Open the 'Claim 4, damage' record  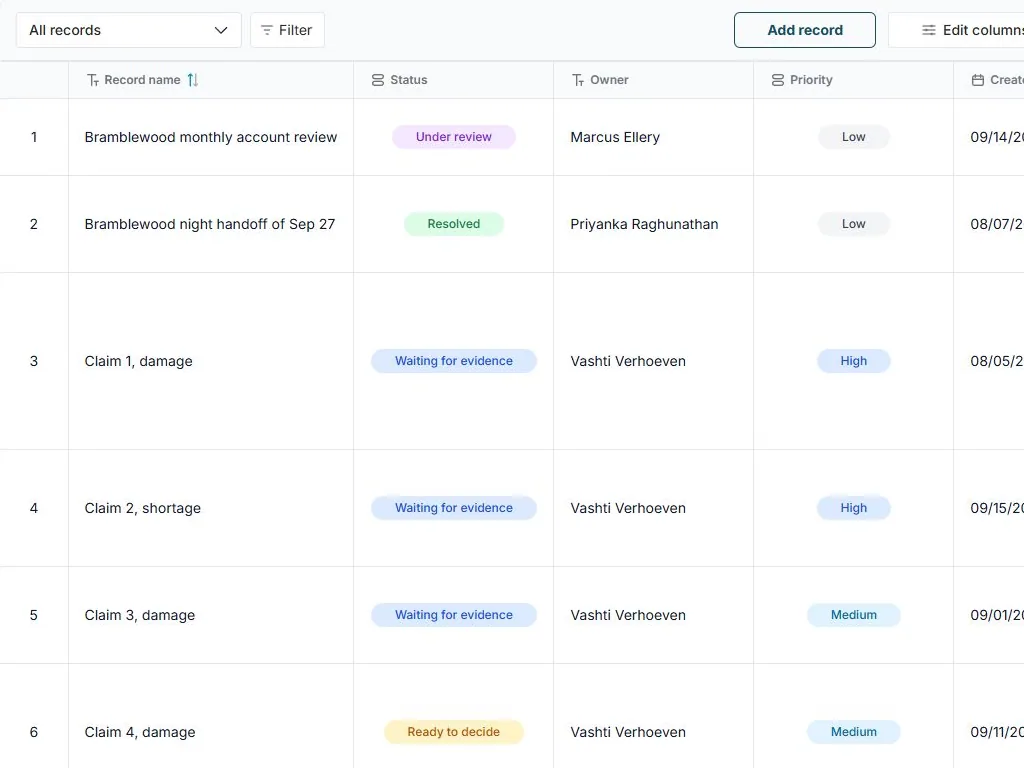click(x=140, y=732)
